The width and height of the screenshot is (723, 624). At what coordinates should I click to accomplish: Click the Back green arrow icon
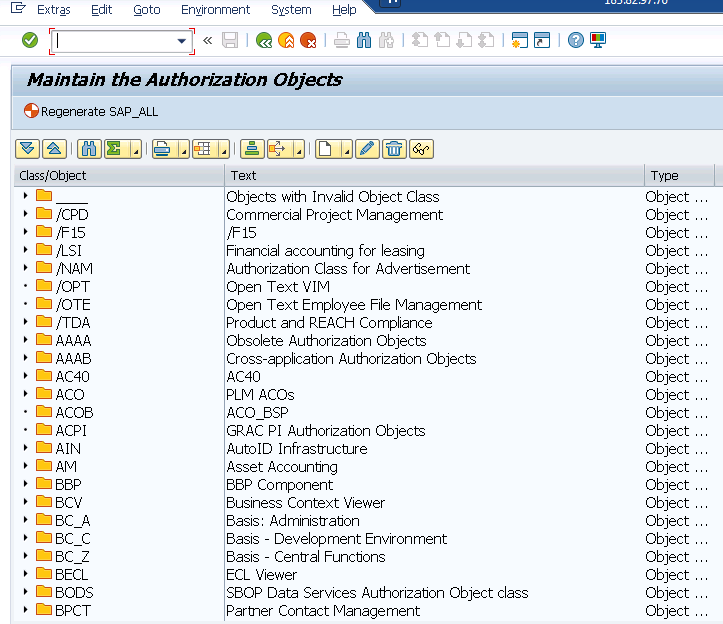[264, 41]
